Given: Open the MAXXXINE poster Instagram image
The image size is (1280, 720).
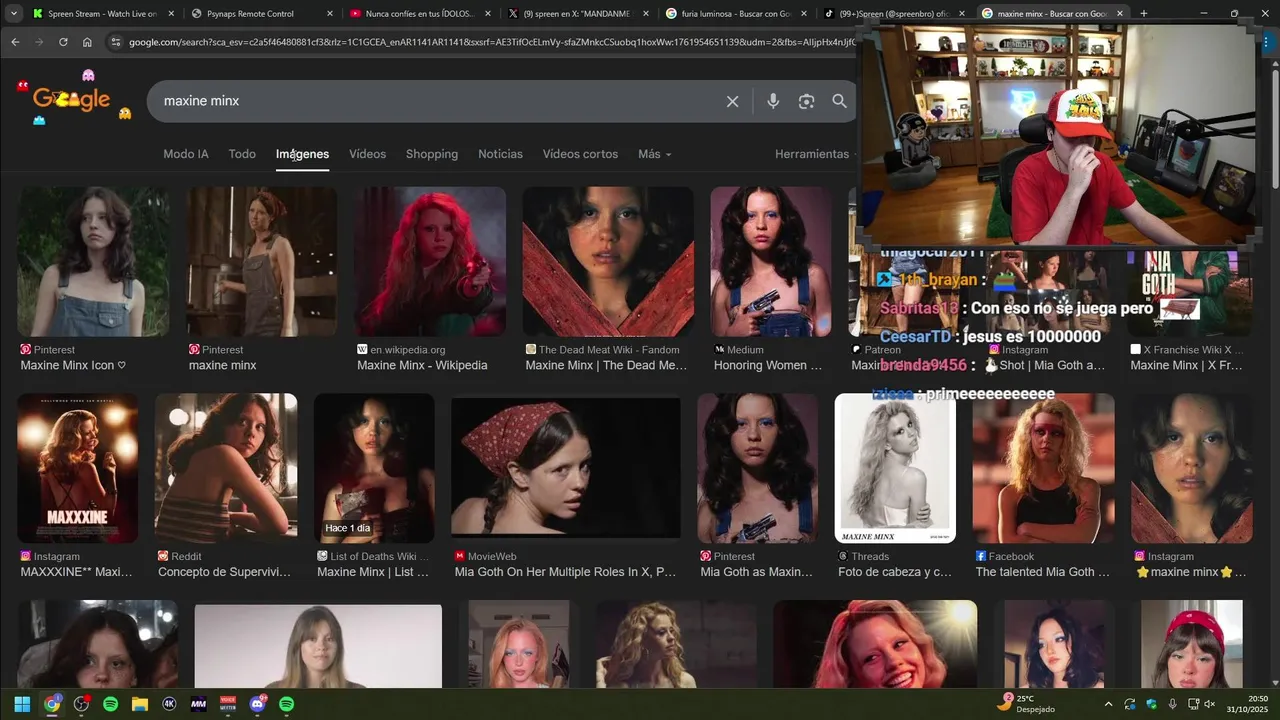Looking at the screenshot, I should (78, 468).
